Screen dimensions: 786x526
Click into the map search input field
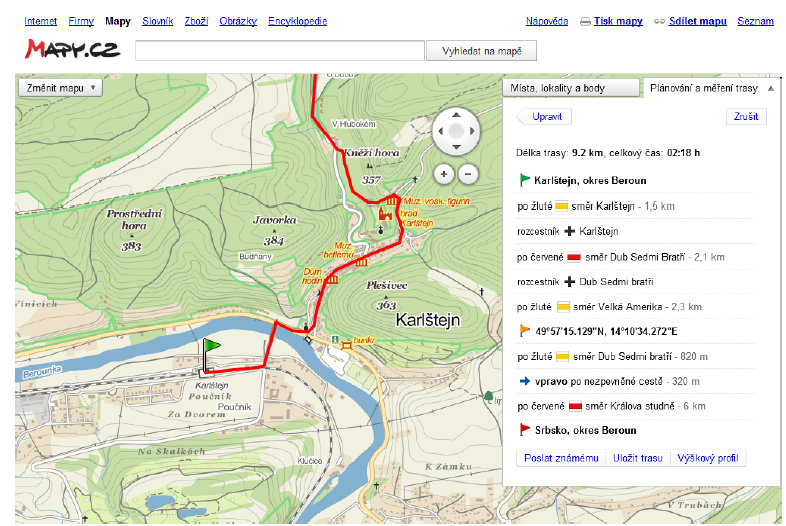[280, 51]
